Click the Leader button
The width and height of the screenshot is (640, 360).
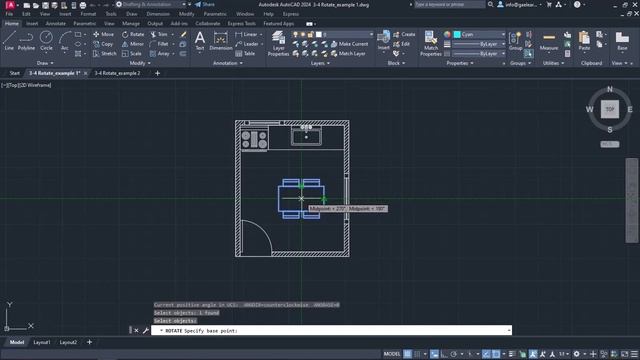click(247, 44)
